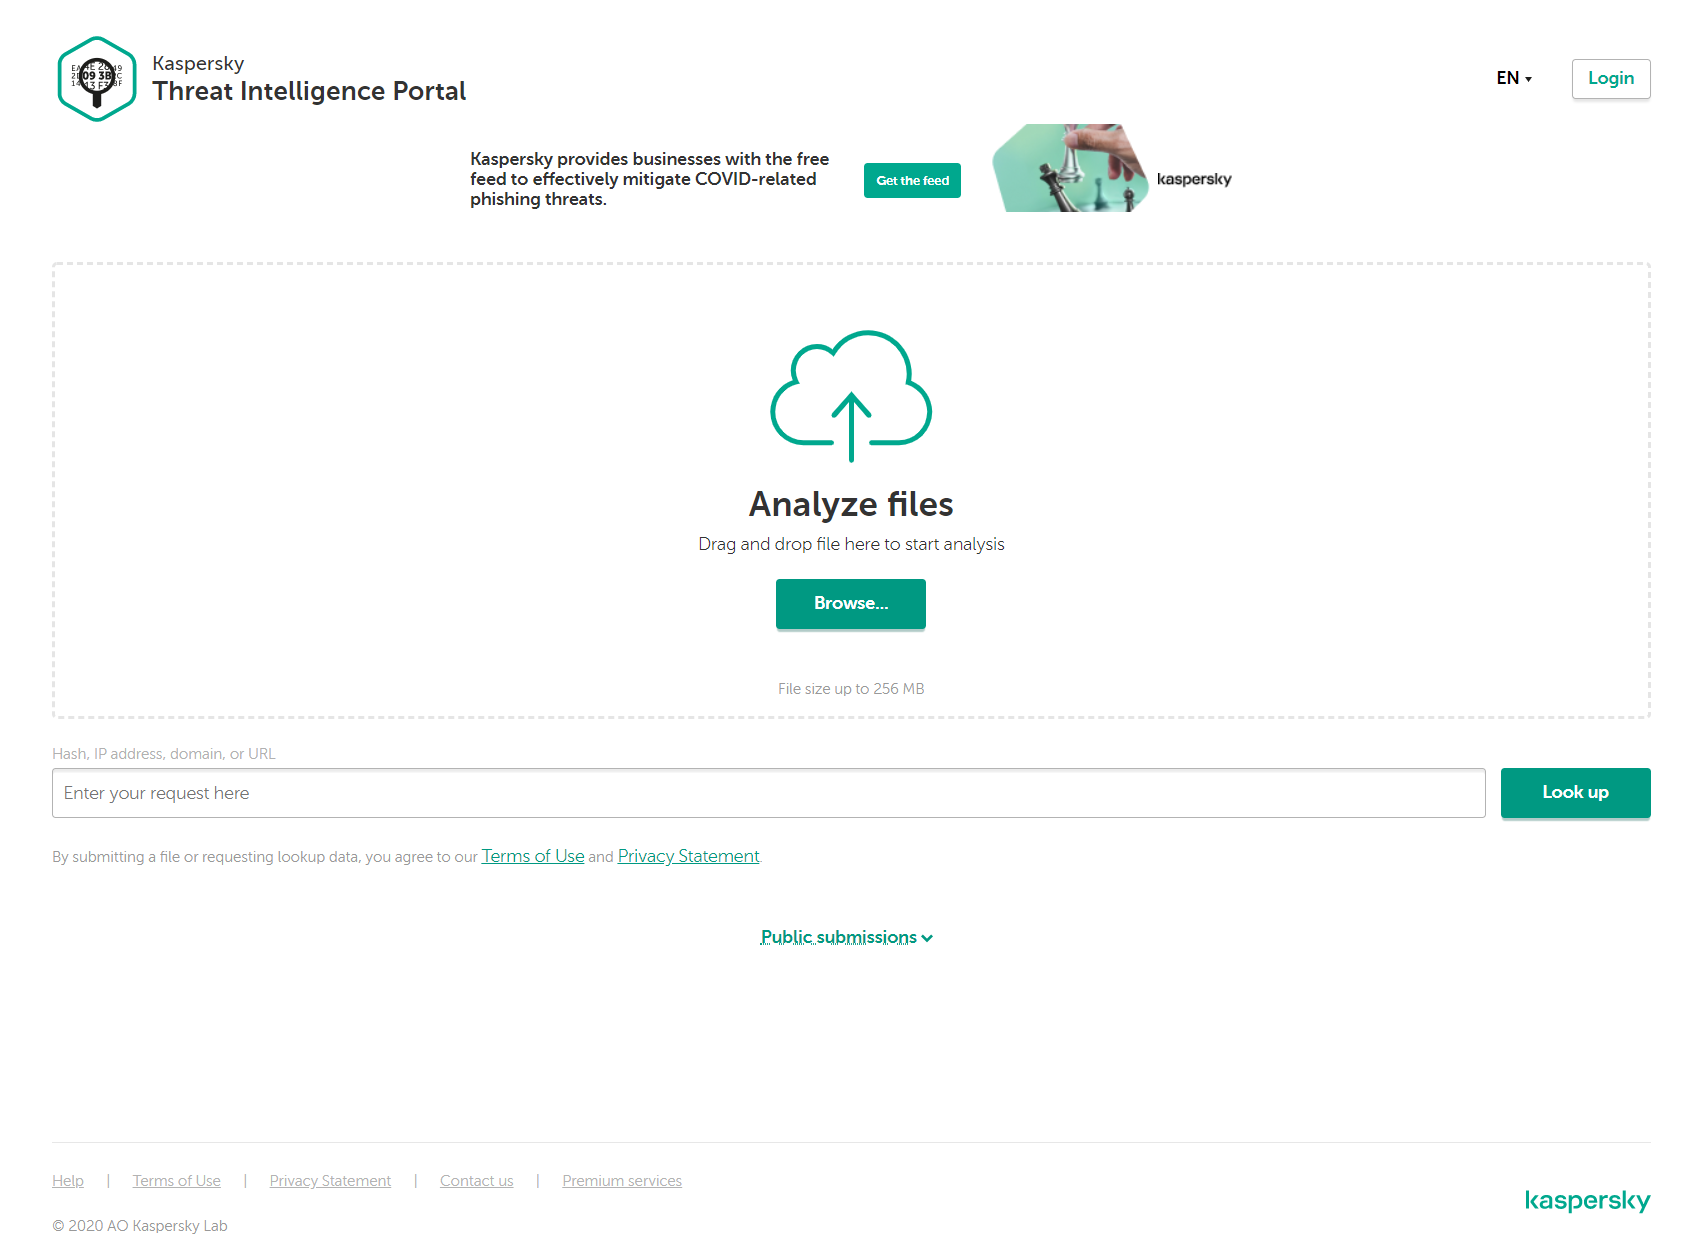This screenshot has height=1245, width=1684.
Task: Click the '© 2020 AO Kaspersky Lab' copyright text
Action: (x=140, y=1226)
